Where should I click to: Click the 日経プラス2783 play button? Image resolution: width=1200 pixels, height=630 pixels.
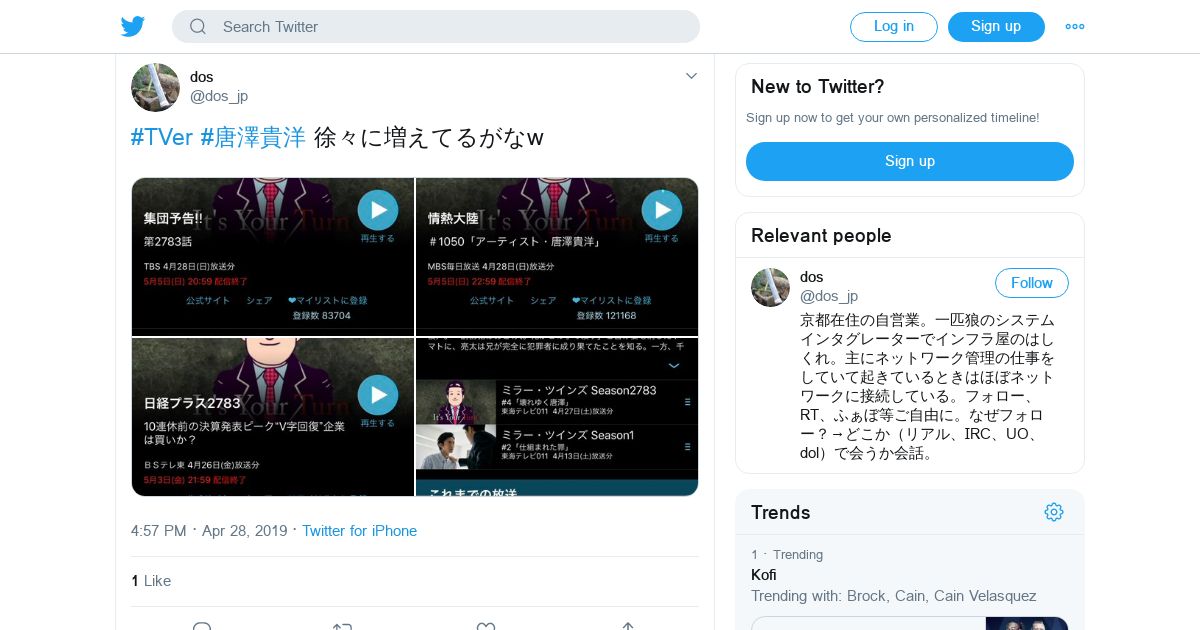[378, 395]
